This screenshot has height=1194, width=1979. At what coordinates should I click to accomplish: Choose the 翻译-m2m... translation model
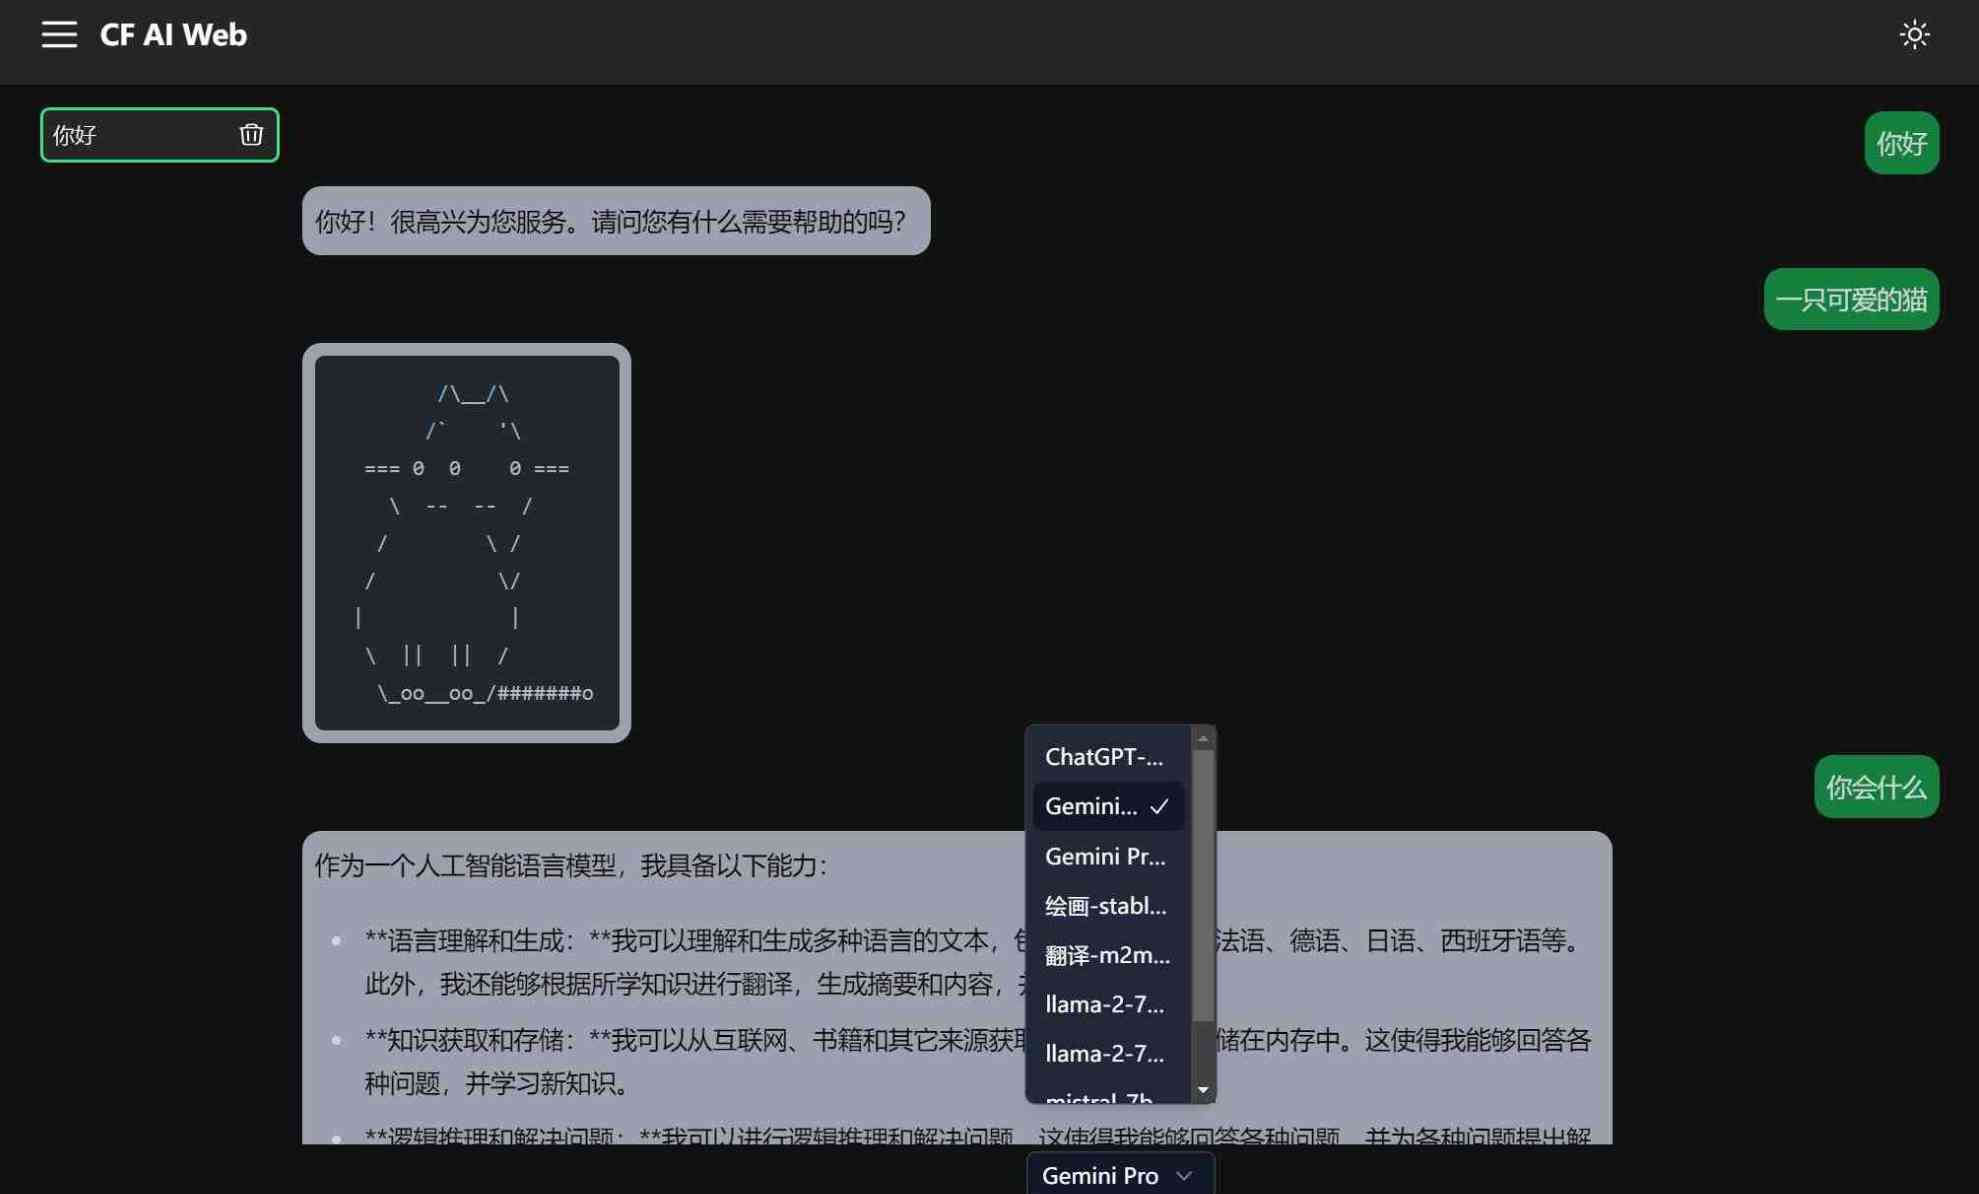coord(1107,955)
